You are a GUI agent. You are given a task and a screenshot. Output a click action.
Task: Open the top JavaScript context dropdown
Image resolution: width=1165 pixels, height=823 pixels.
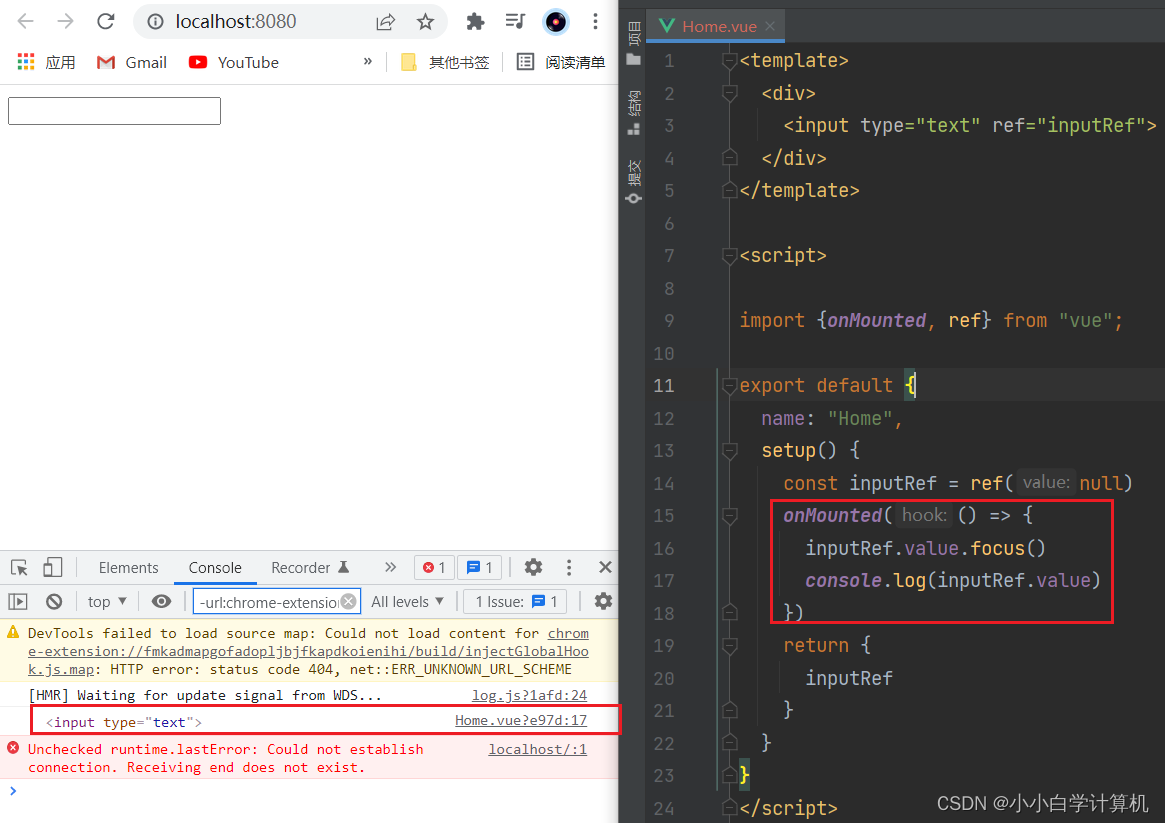(107, 602)
